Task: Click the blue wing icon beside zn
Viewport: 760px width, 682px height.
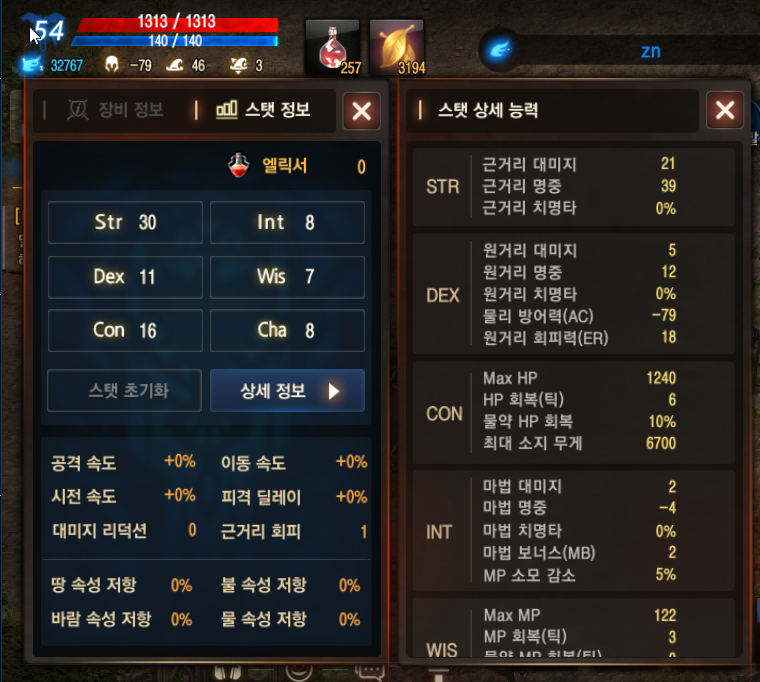Action: pyautogui.click(x=499, y=49)
